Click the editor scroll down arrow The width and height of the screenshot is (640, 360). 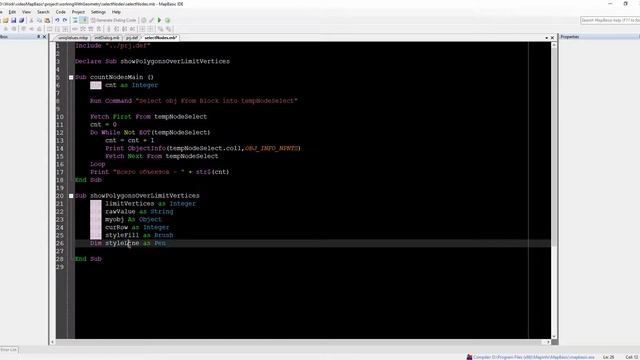(554, 336)
